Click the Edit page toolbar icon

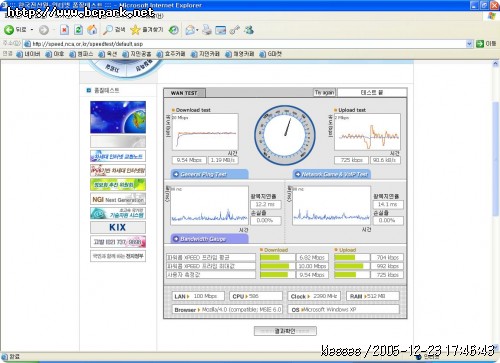click(221, 30)
